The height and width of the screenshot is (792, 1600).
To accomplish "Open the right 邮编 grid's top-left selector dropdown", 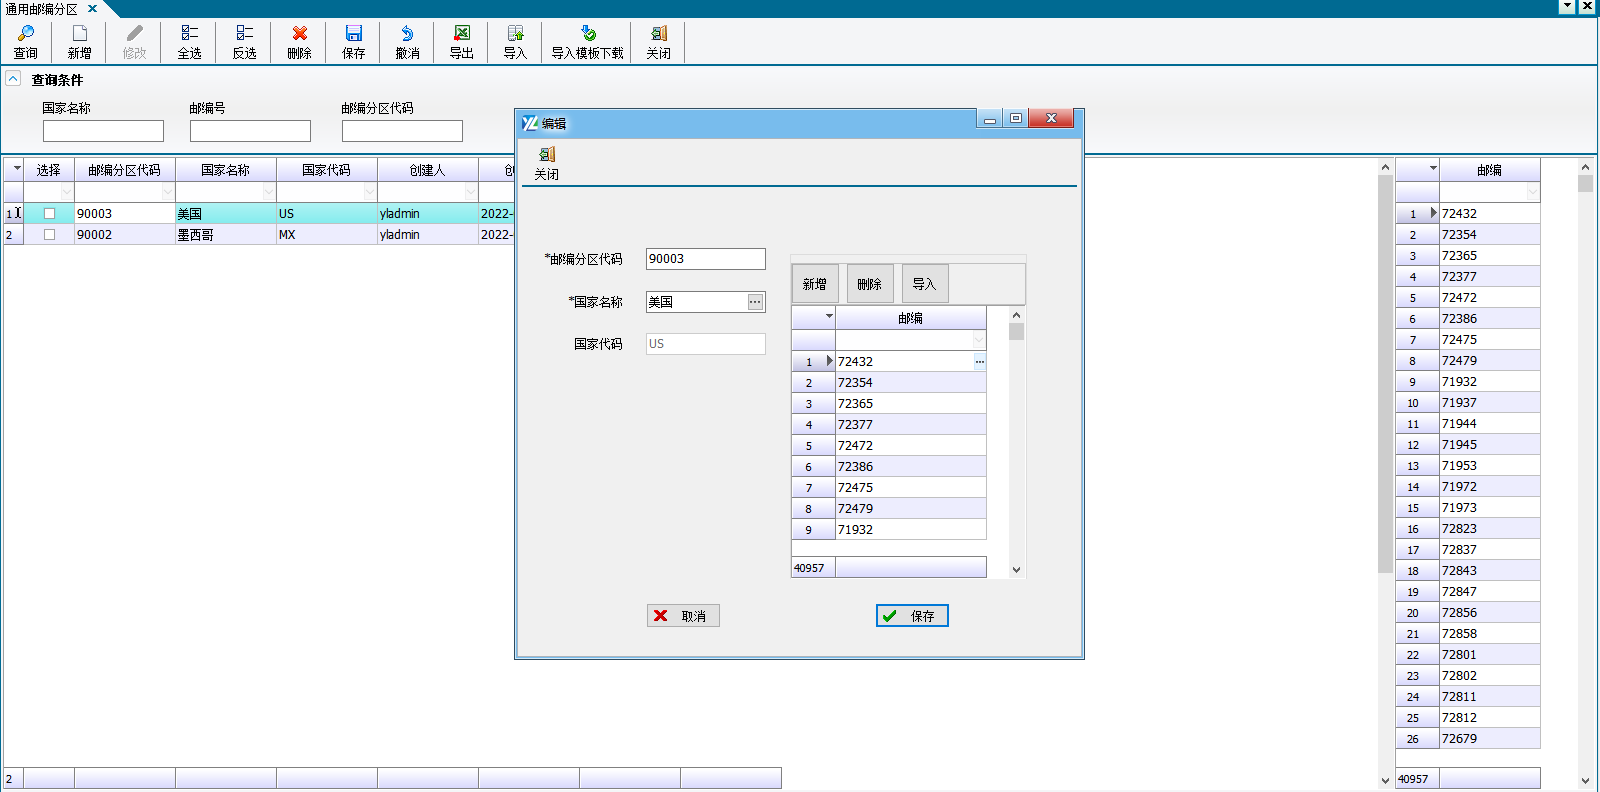I will coord(1433,168).
